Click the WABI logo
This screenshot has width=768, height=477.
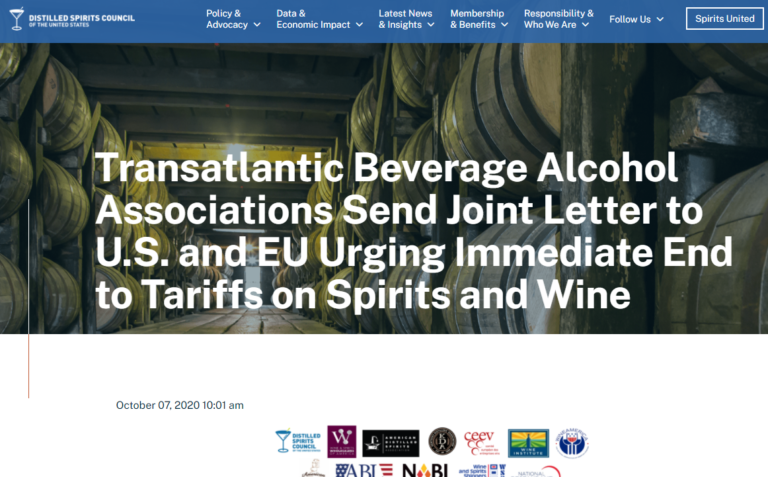(364, 471)
